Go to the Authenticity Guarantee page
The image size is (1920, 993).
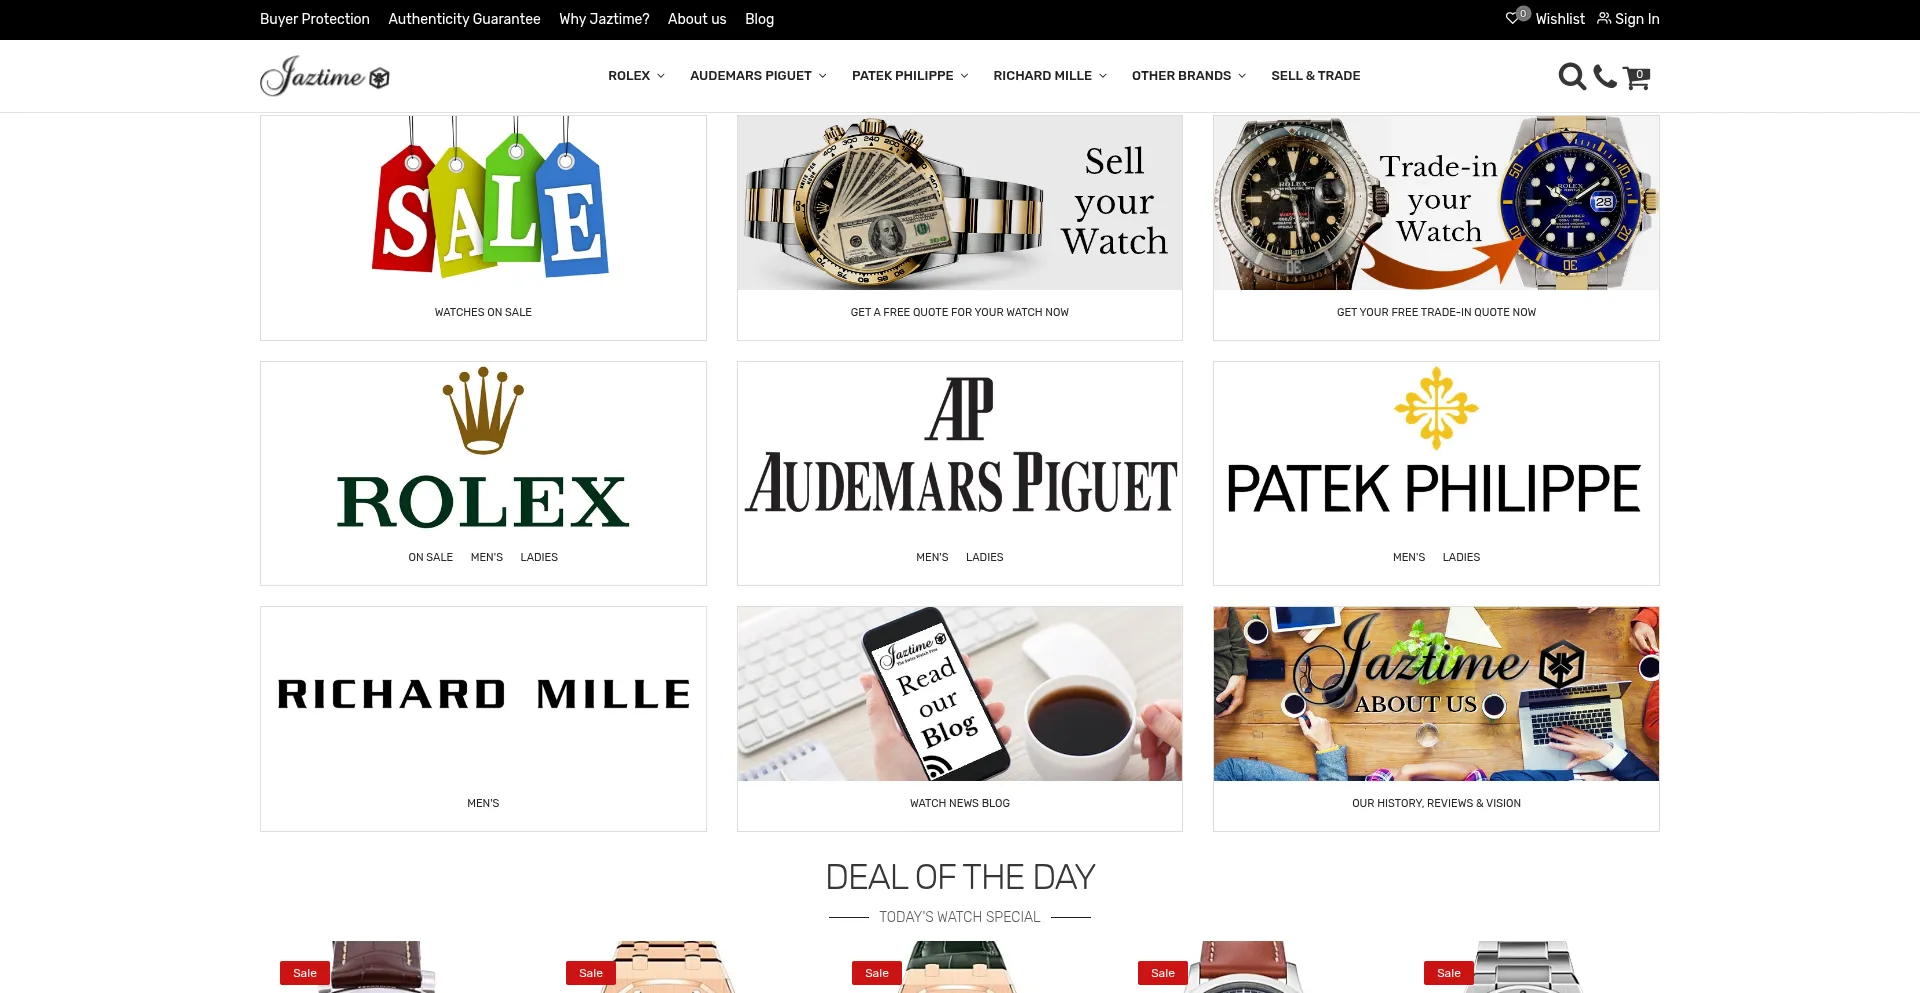[x=464, y=19]
